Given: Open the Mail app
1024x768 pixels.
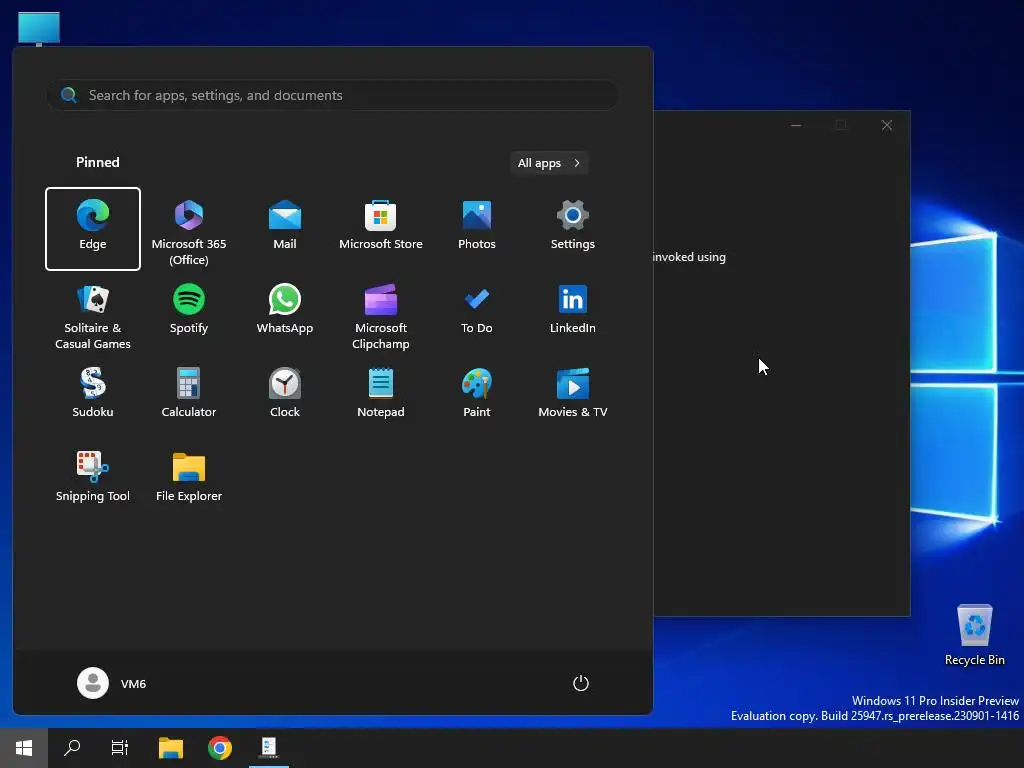Looking at the screenshot, I should 285,229.
